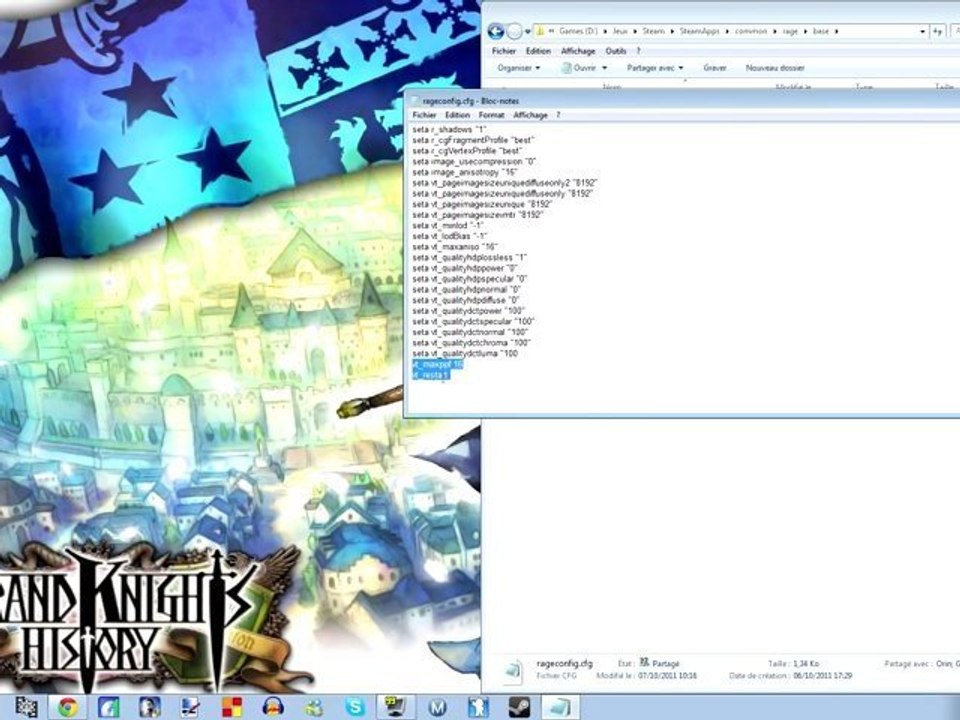This screenshot has width=960, height=720.
Task: Open Edition menu in Bloc-notes
Action: [457, 115]
